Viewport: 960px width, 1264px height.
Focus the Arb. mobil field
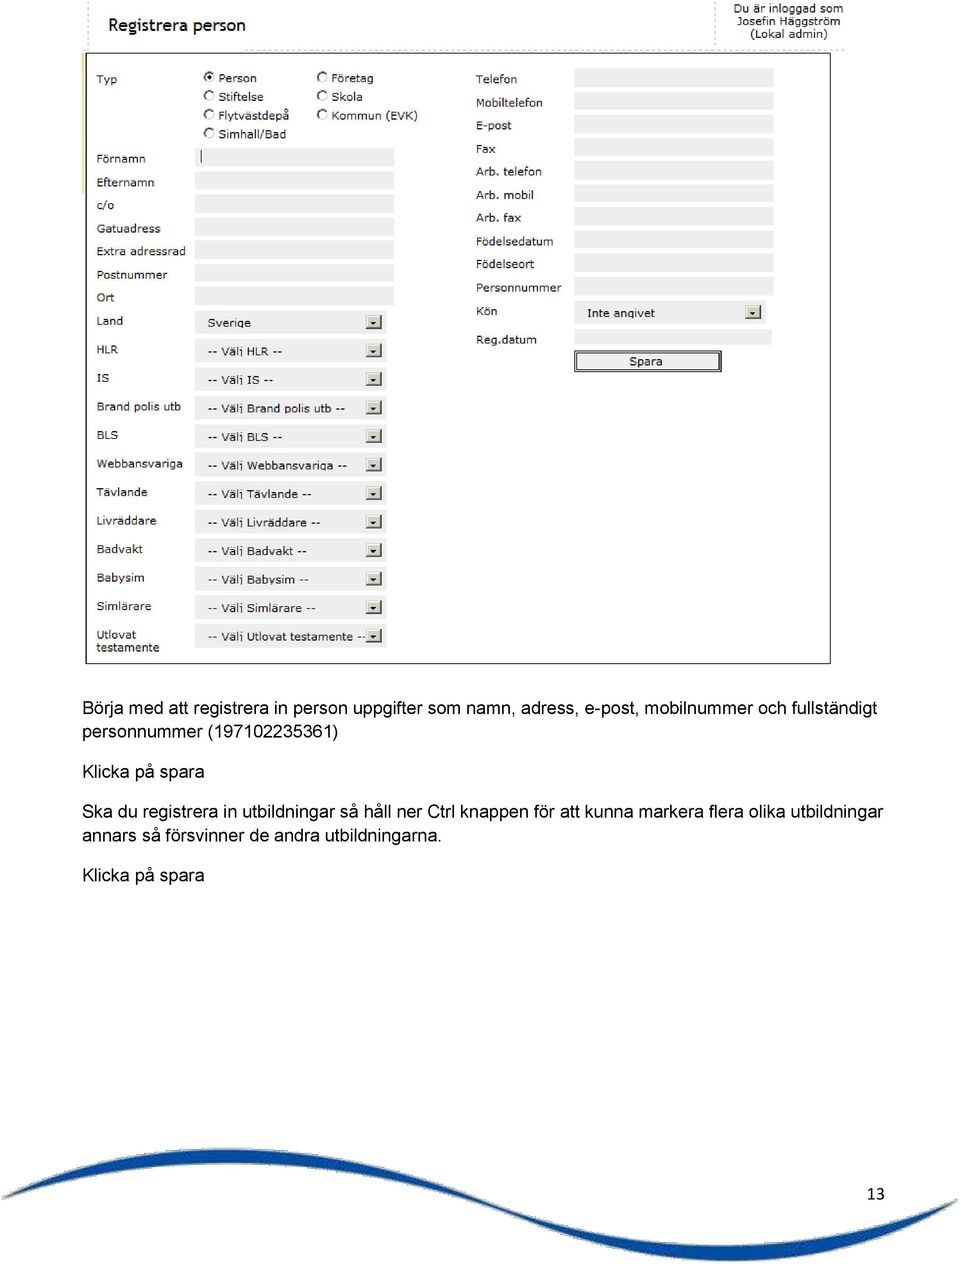(674, 193)
